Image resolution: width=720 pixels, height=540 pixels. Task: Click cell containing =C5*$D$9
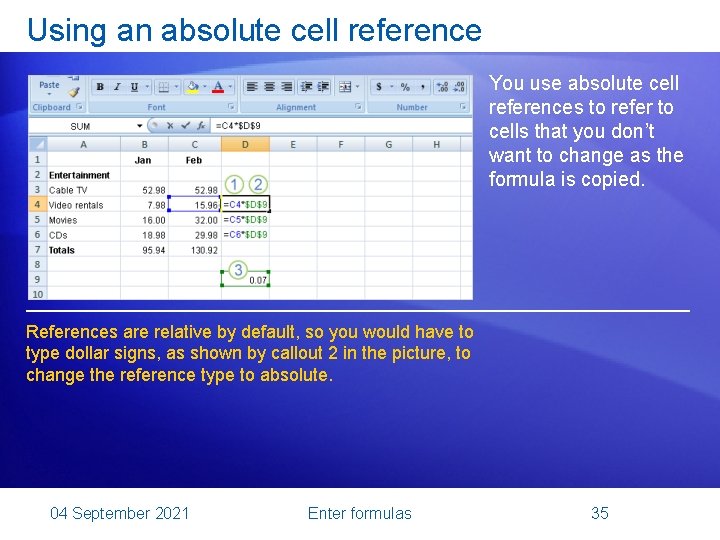tap(245, 219)
